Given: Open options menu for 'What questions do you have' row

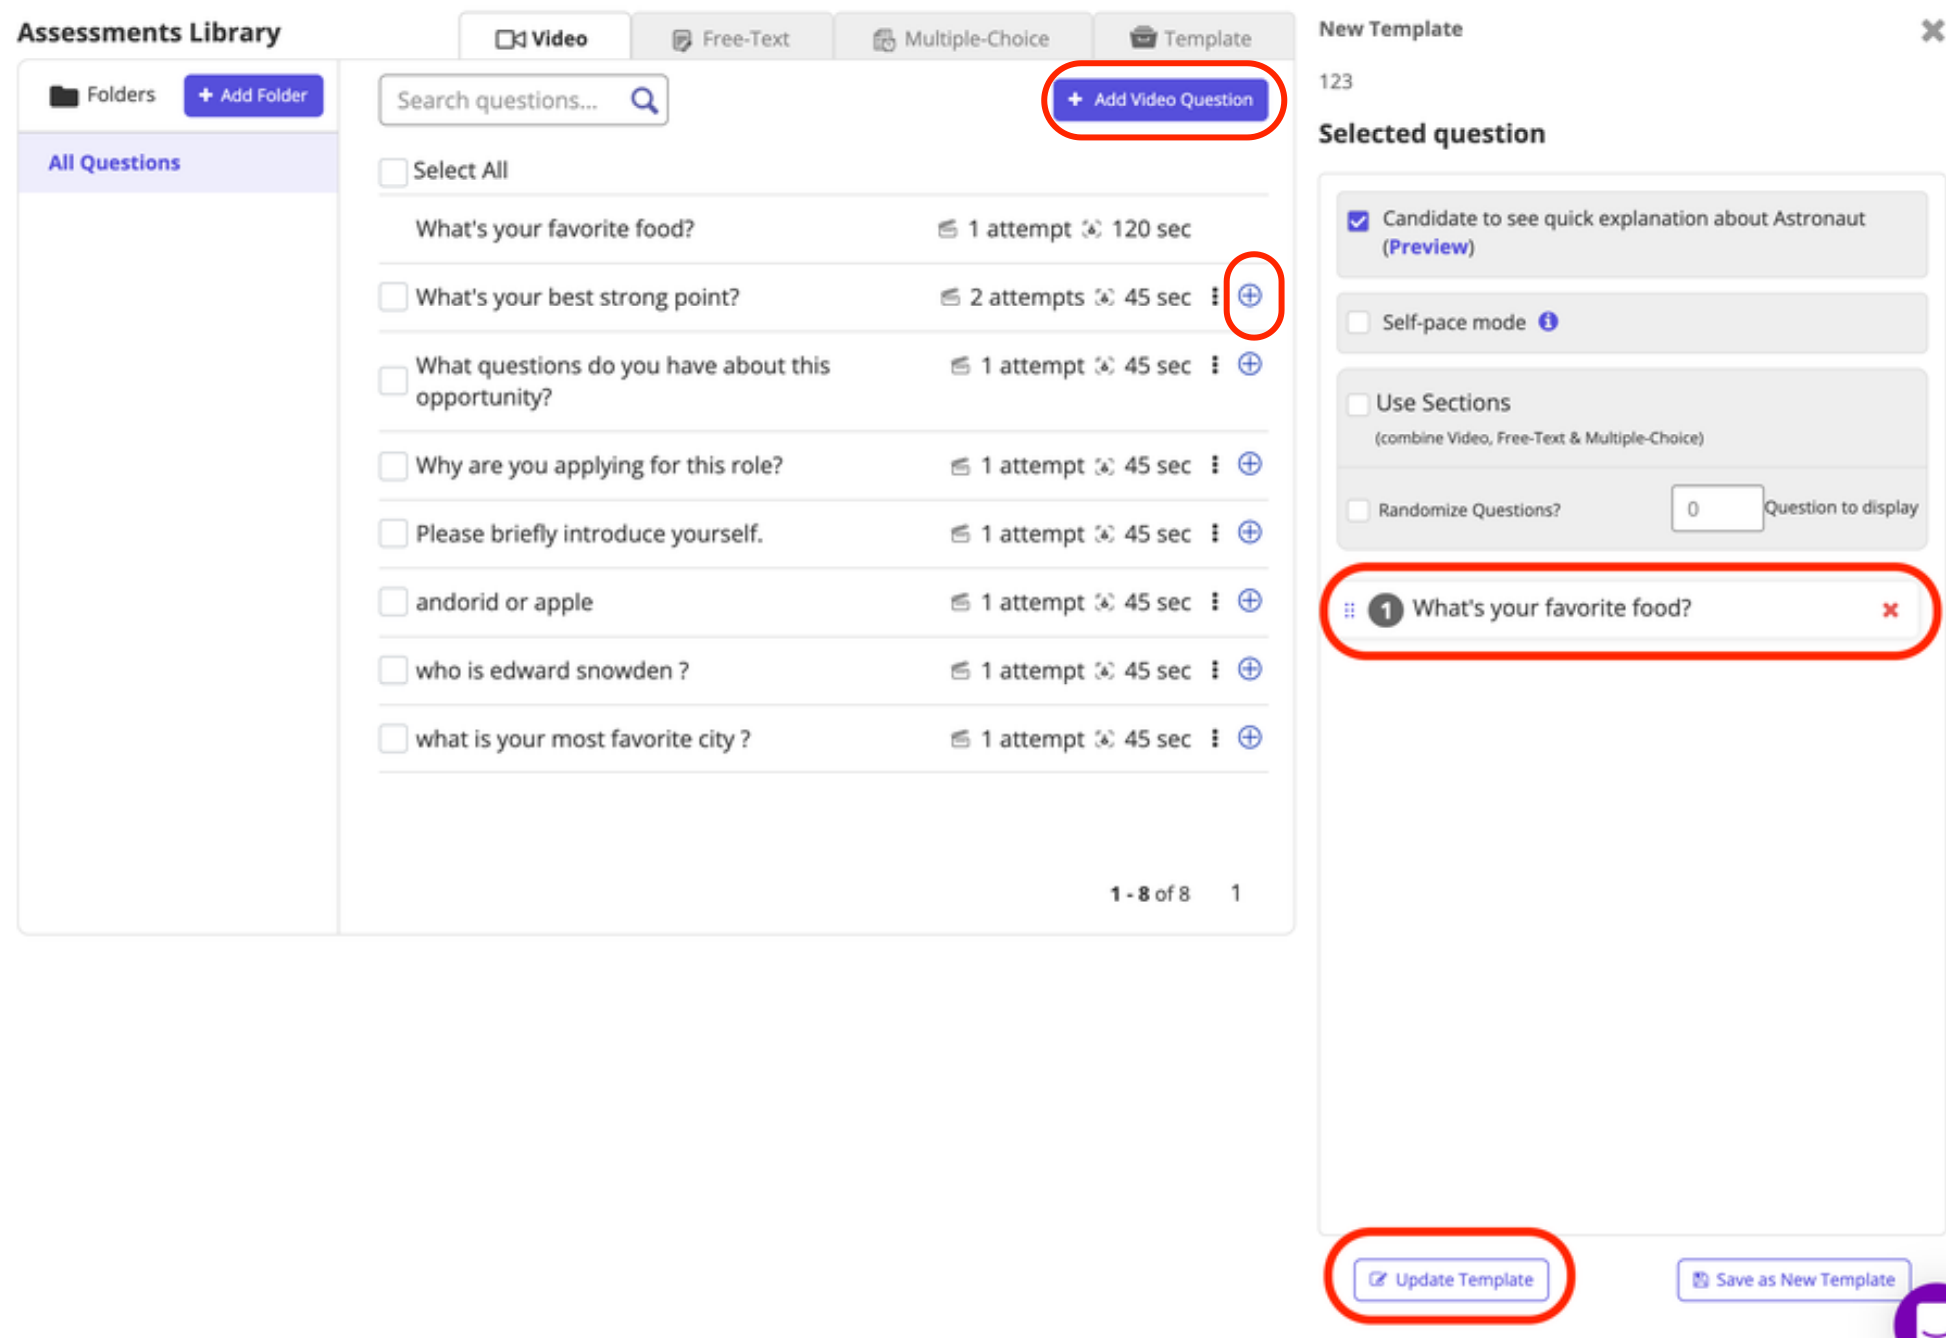Looking at the screenshot, I should 1215,365.
